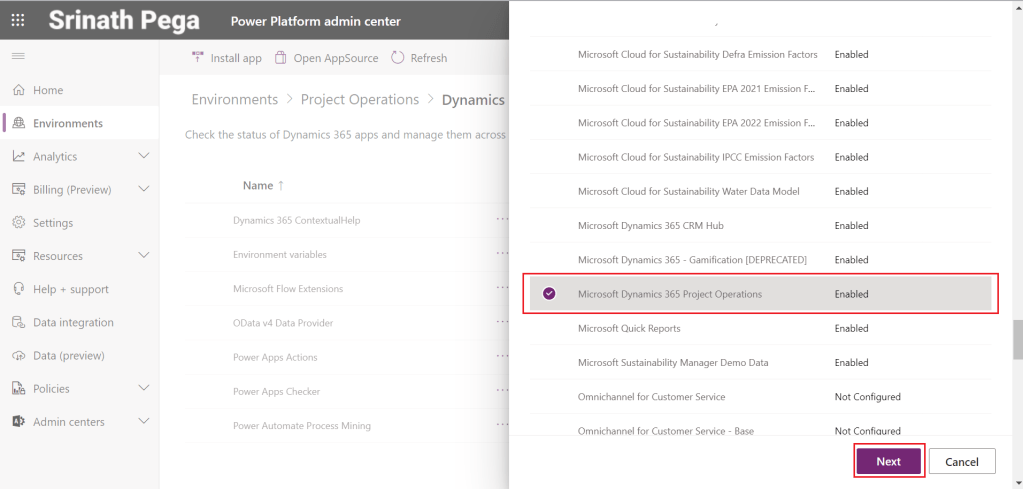Open Data integration sidebar icon

pos(18,323)
